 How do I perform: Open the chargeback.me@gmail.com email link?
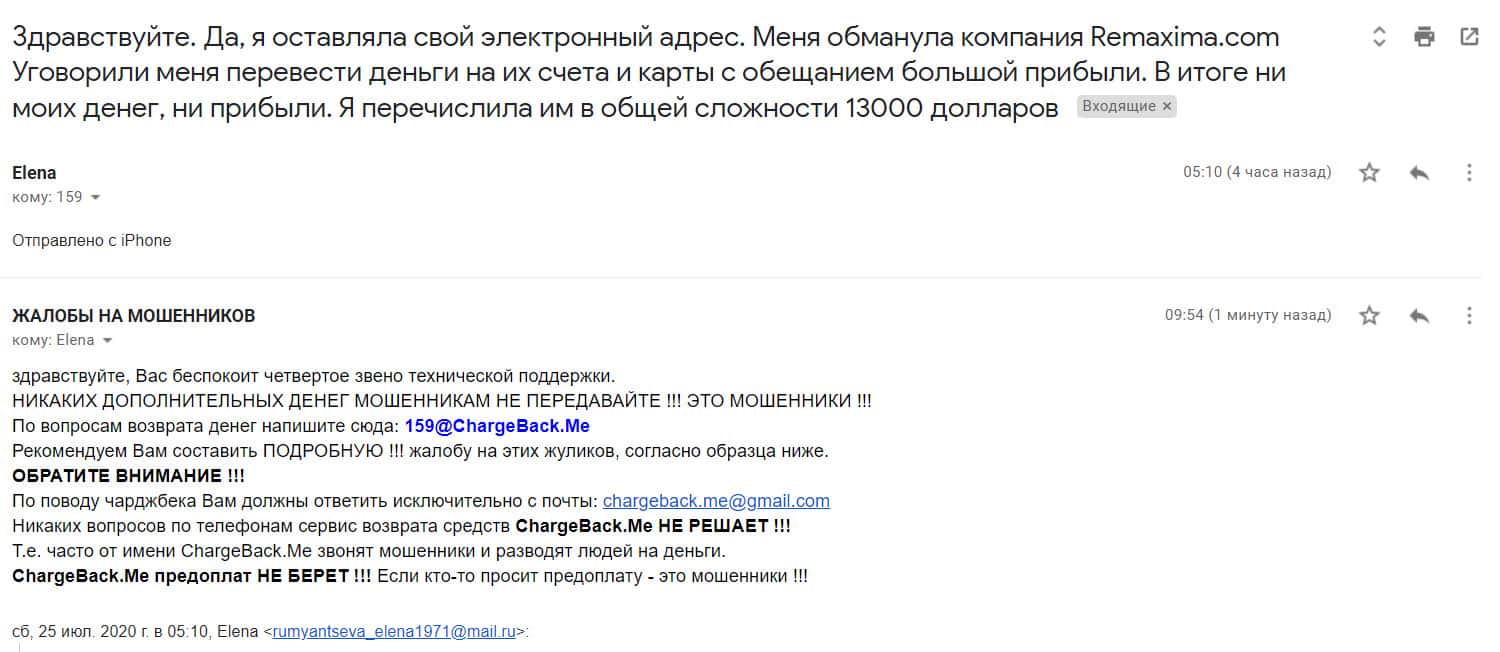coord(716,501)
